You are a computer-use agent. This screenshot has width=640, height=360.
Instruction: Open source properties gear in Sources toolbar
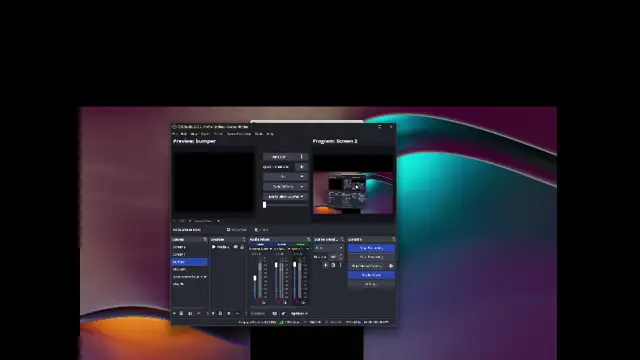coord(229,313)
